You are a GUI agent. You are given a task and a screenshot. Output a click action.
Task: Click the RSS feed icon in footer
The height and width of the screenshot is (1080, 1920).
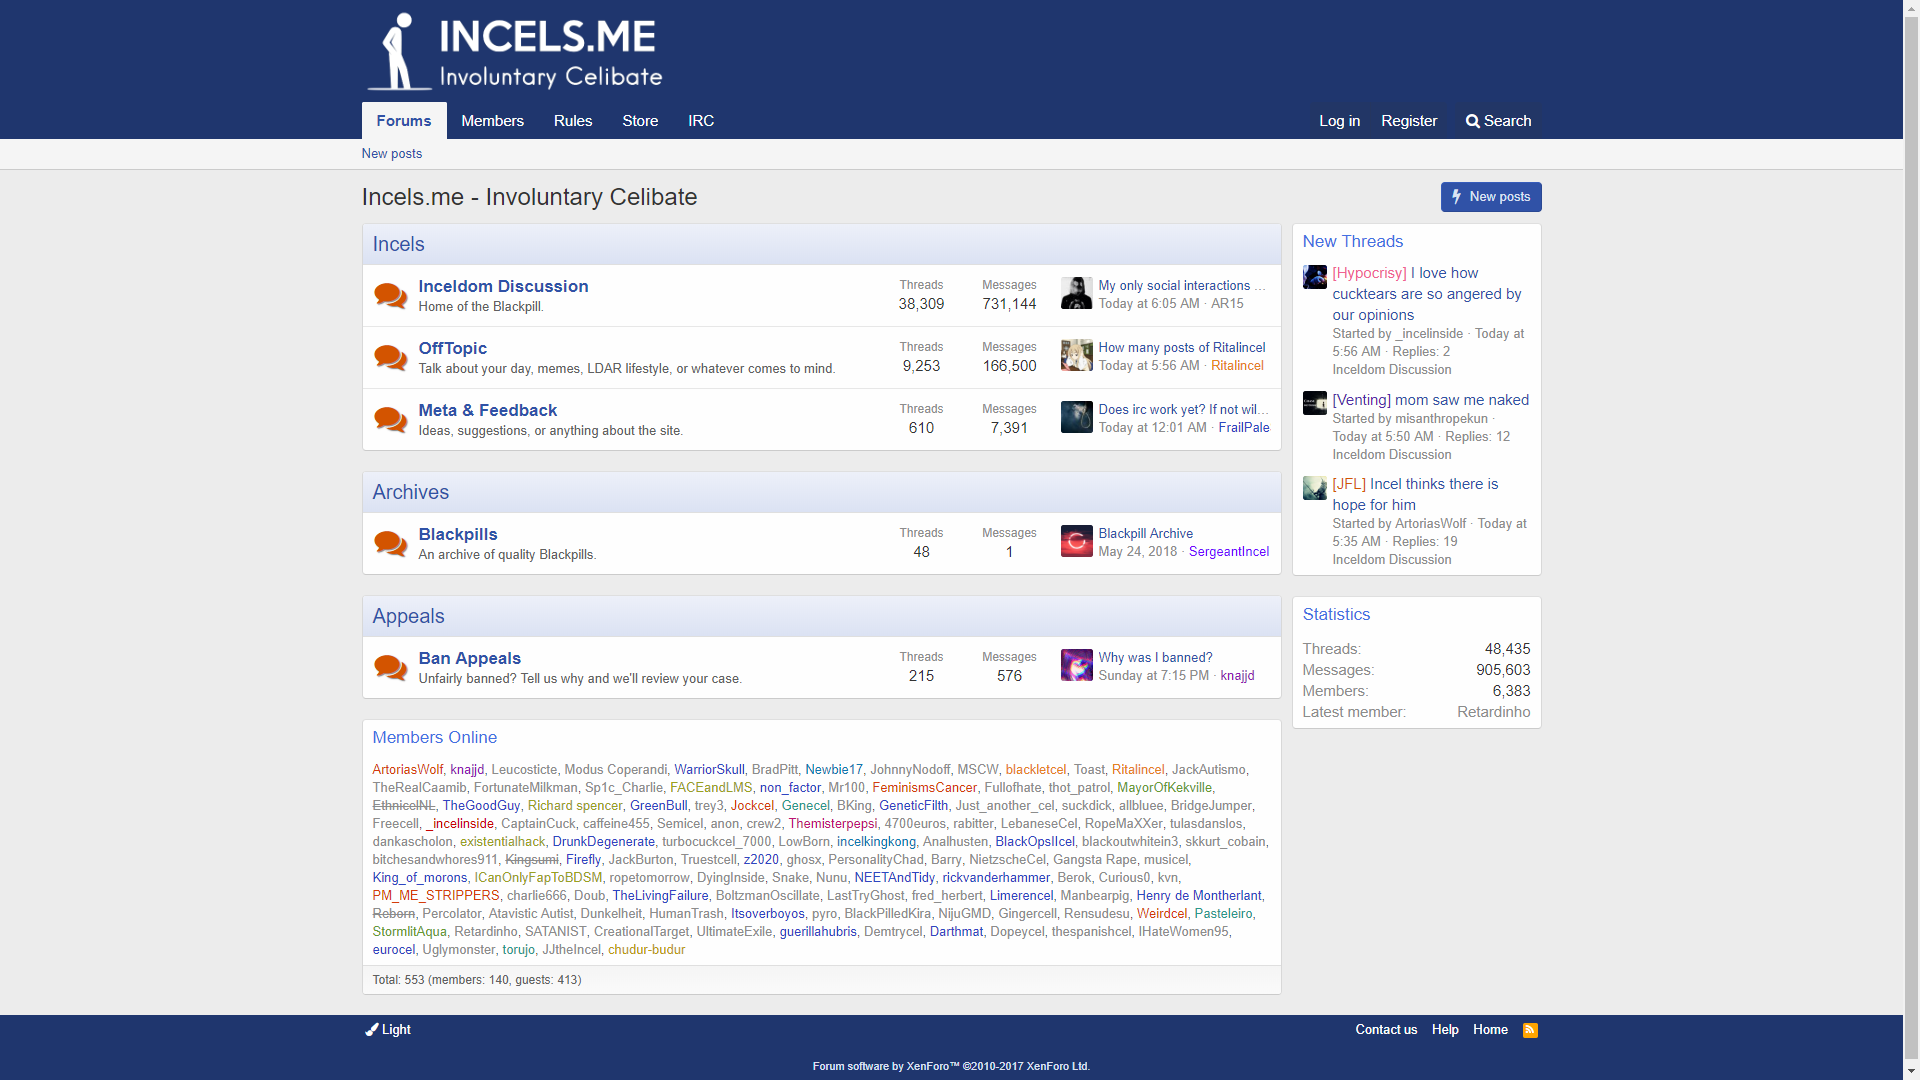(x=1530, y=1030)
